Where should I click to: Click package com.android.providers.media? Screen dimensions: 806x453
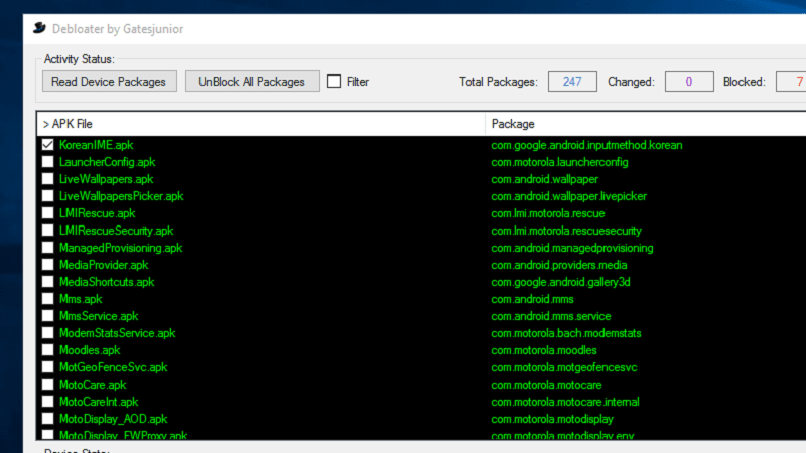tap(559, 265)
